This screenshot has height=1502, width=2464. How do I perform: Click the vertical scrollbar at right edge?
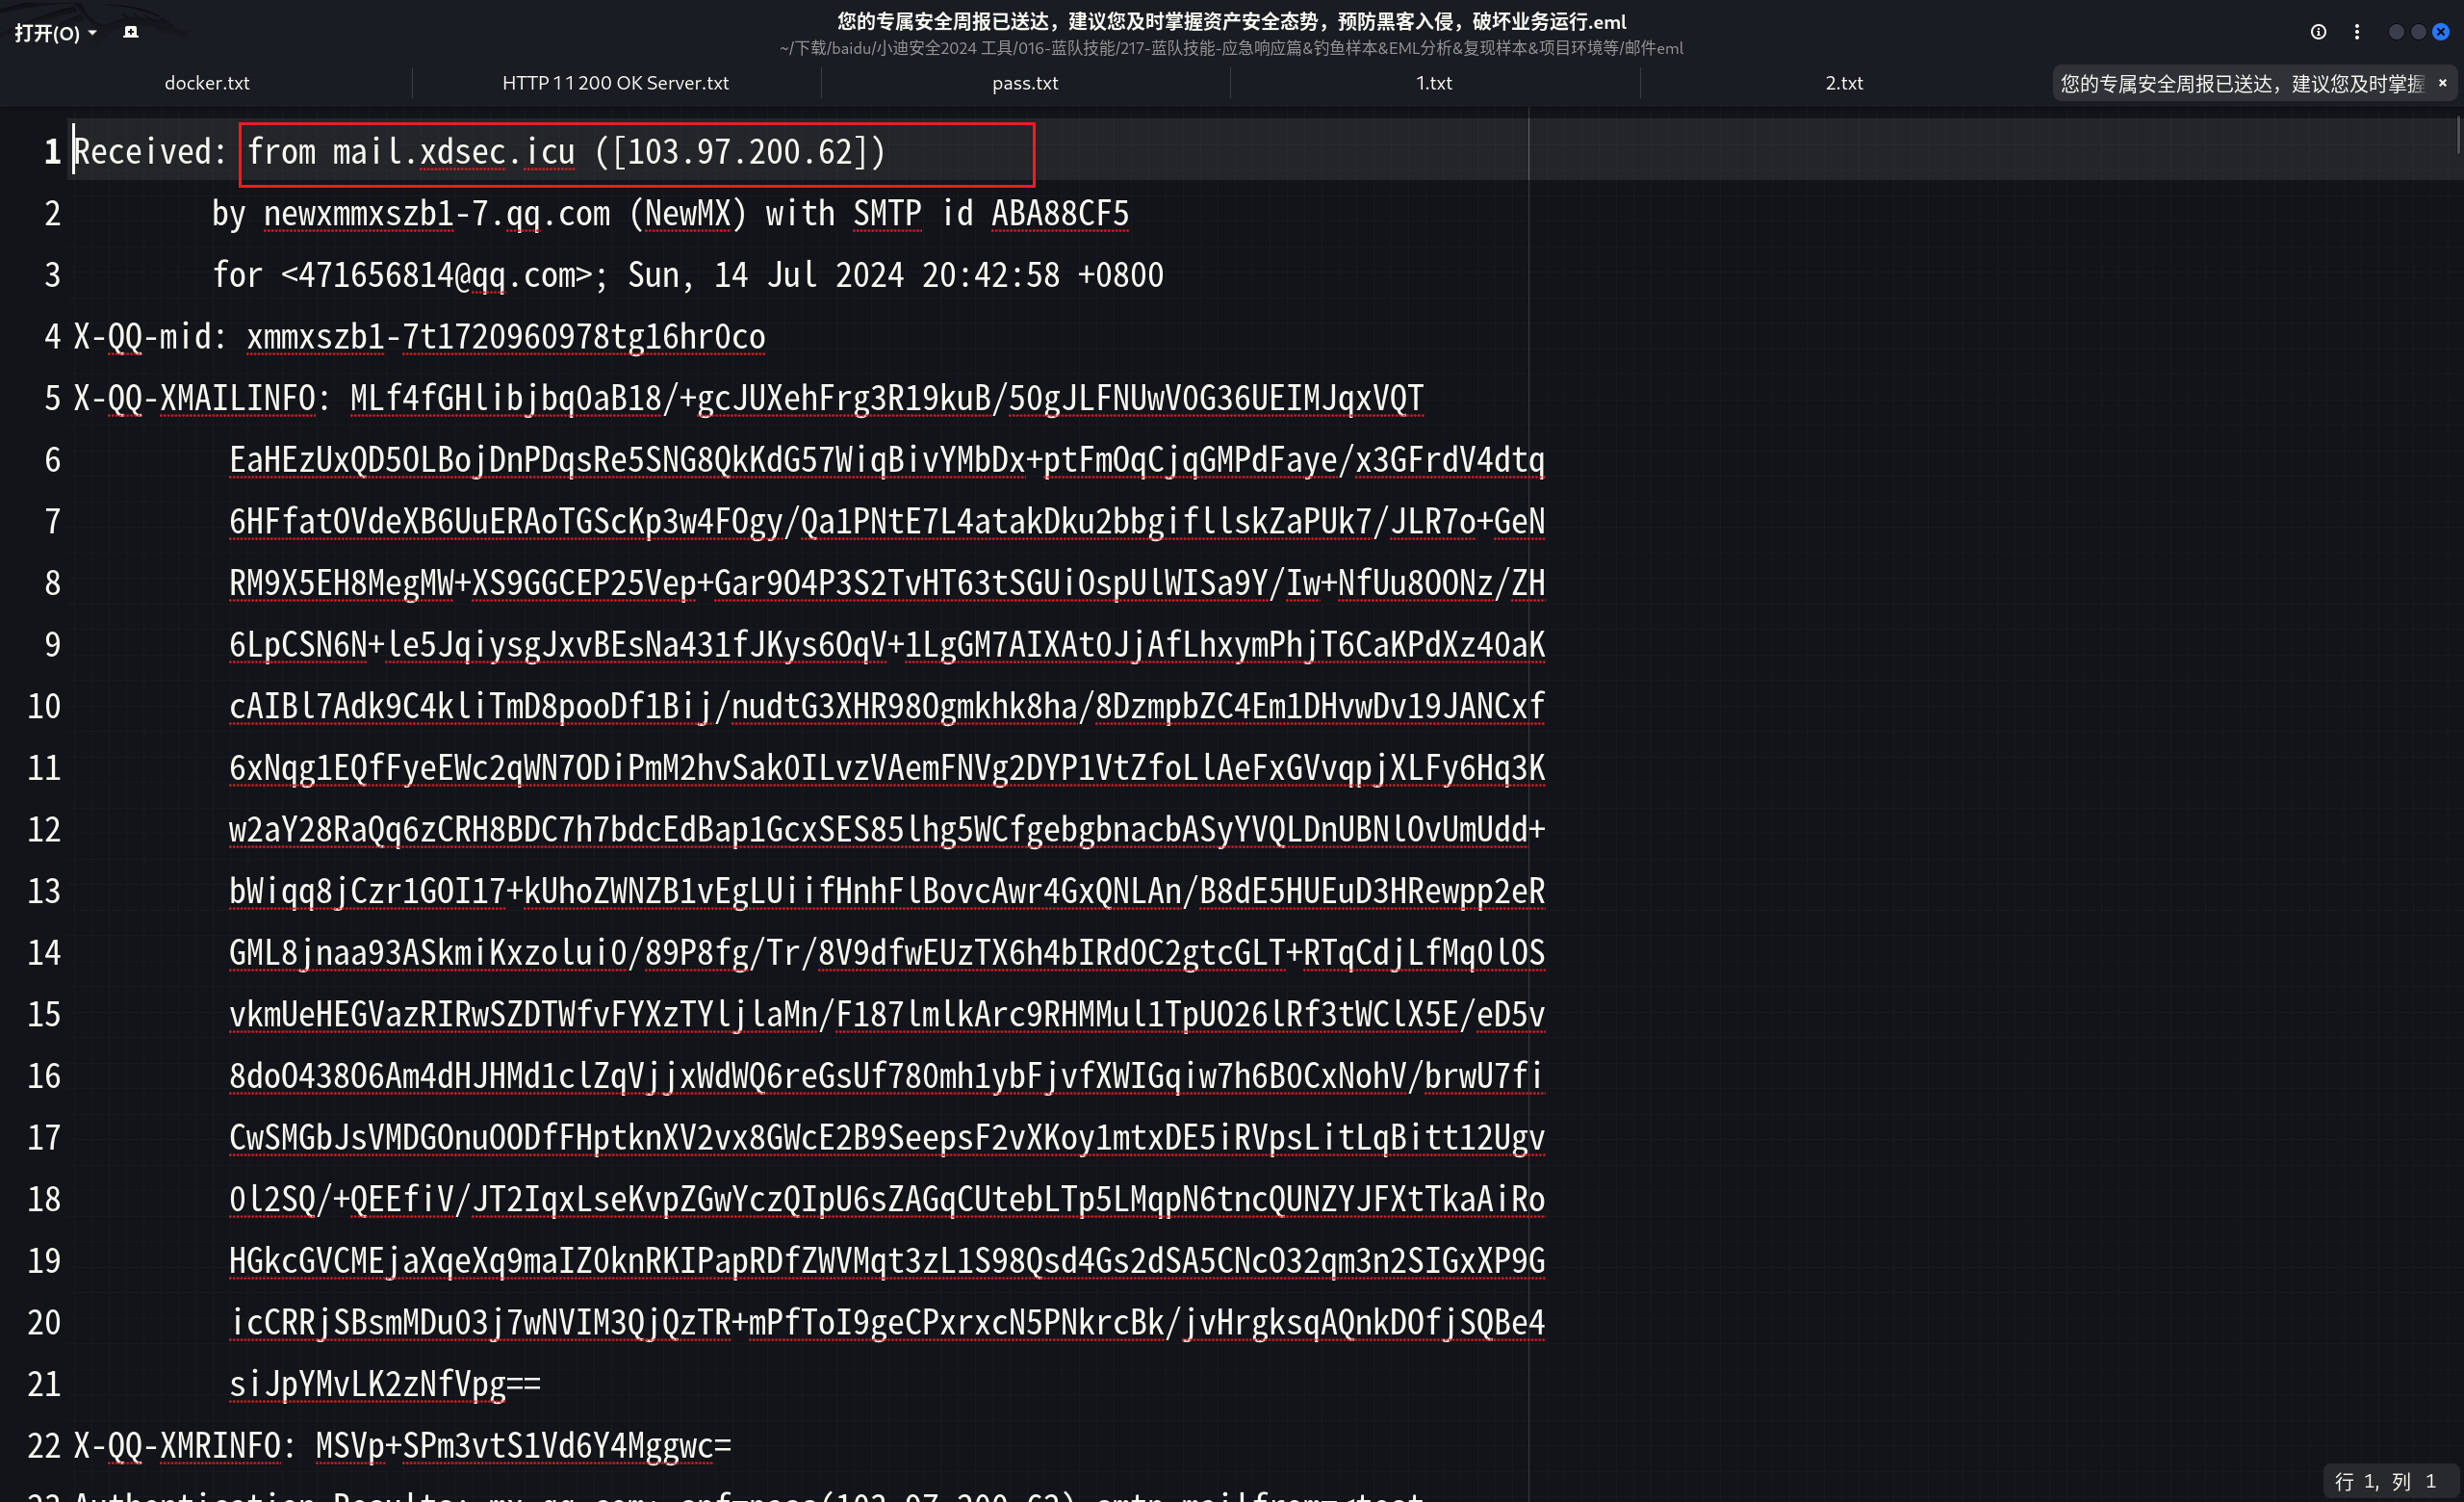coord(2457,135)
